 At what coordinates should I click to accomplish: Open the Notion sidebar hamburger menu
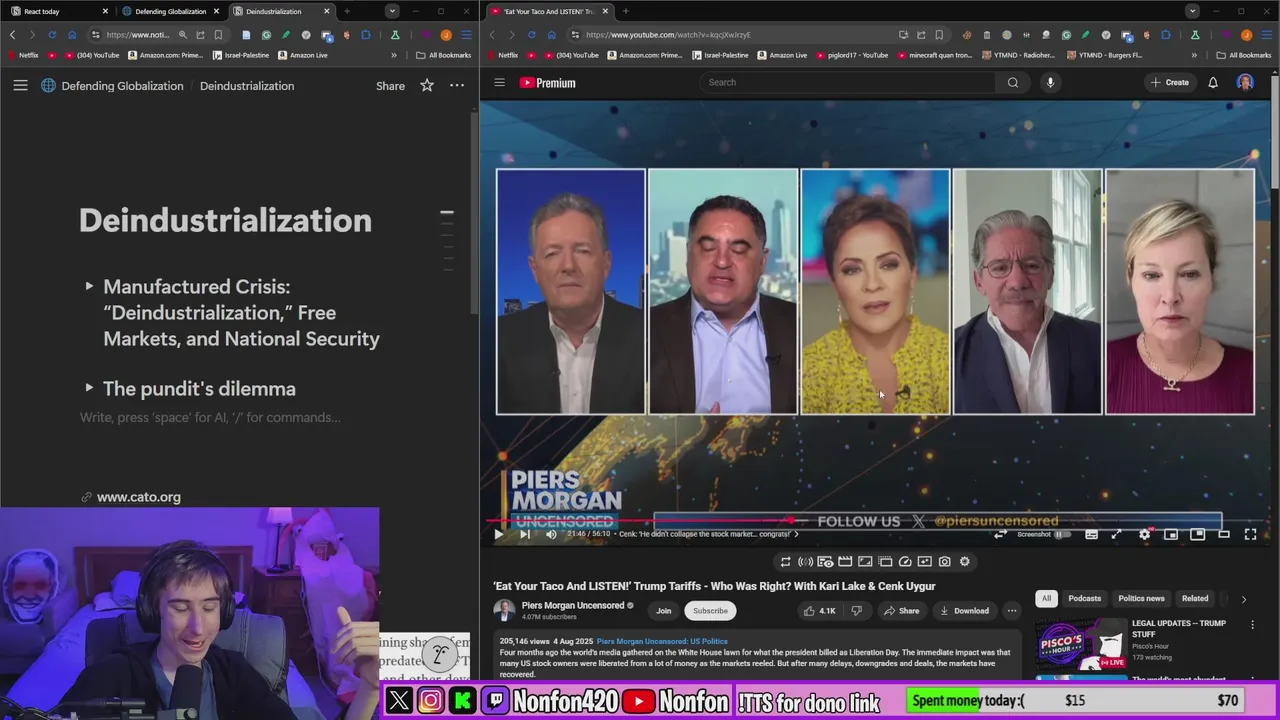pos(20,86)
